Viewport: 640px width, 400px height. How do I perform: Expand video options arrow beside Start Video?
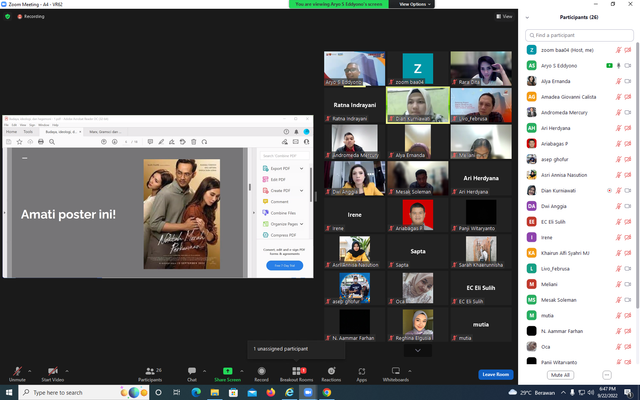[x=67, y=371]
